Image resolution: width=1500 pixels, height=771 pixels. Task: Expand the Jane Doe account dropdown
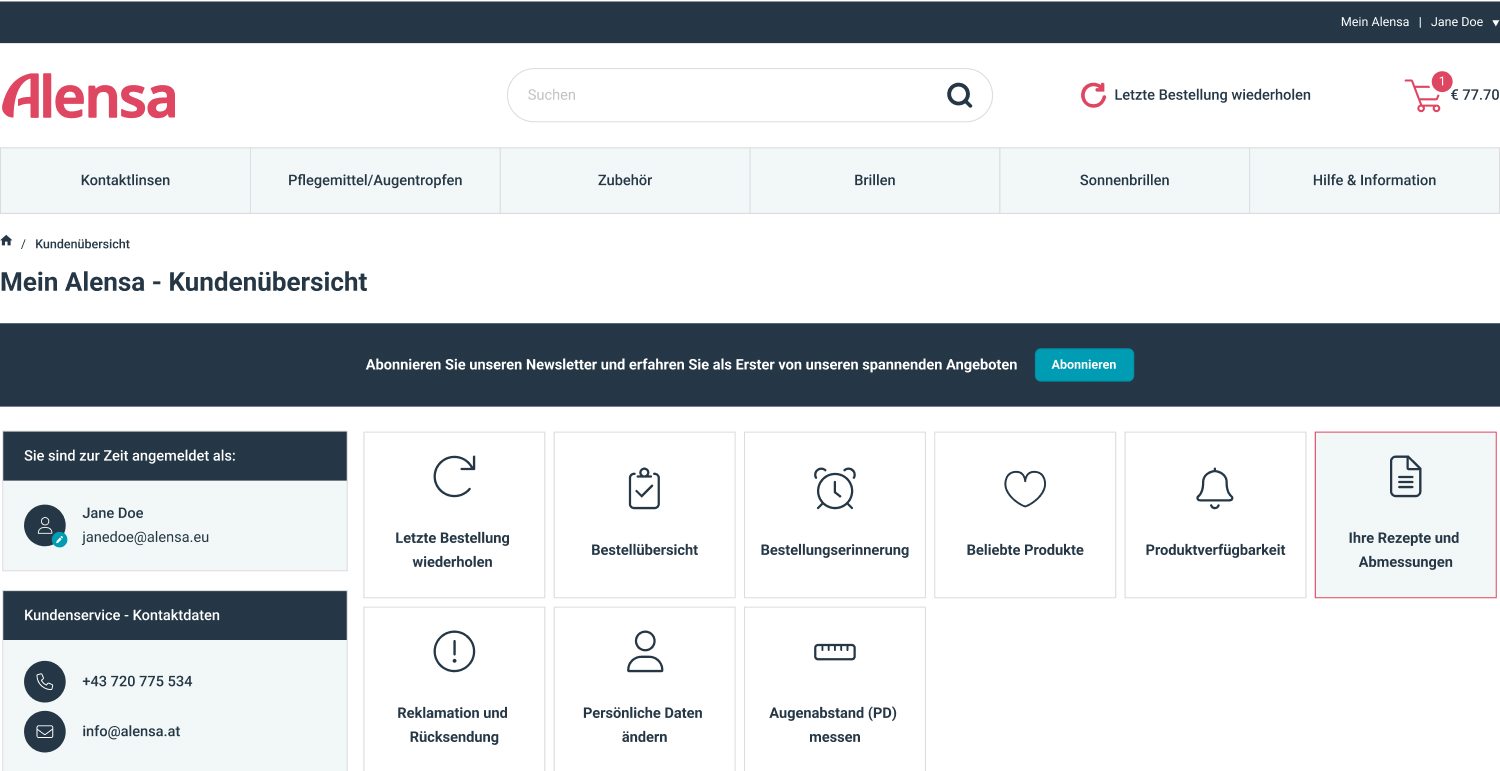(1464, 22)
